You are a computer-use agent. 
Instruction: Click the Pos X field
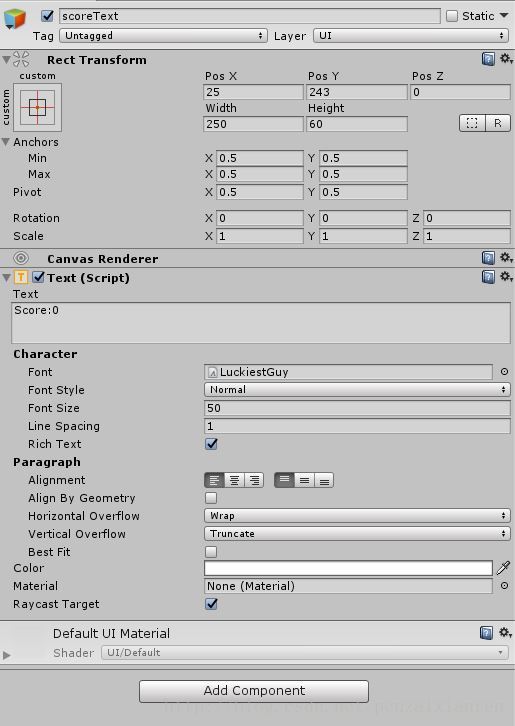coord(253,92)
